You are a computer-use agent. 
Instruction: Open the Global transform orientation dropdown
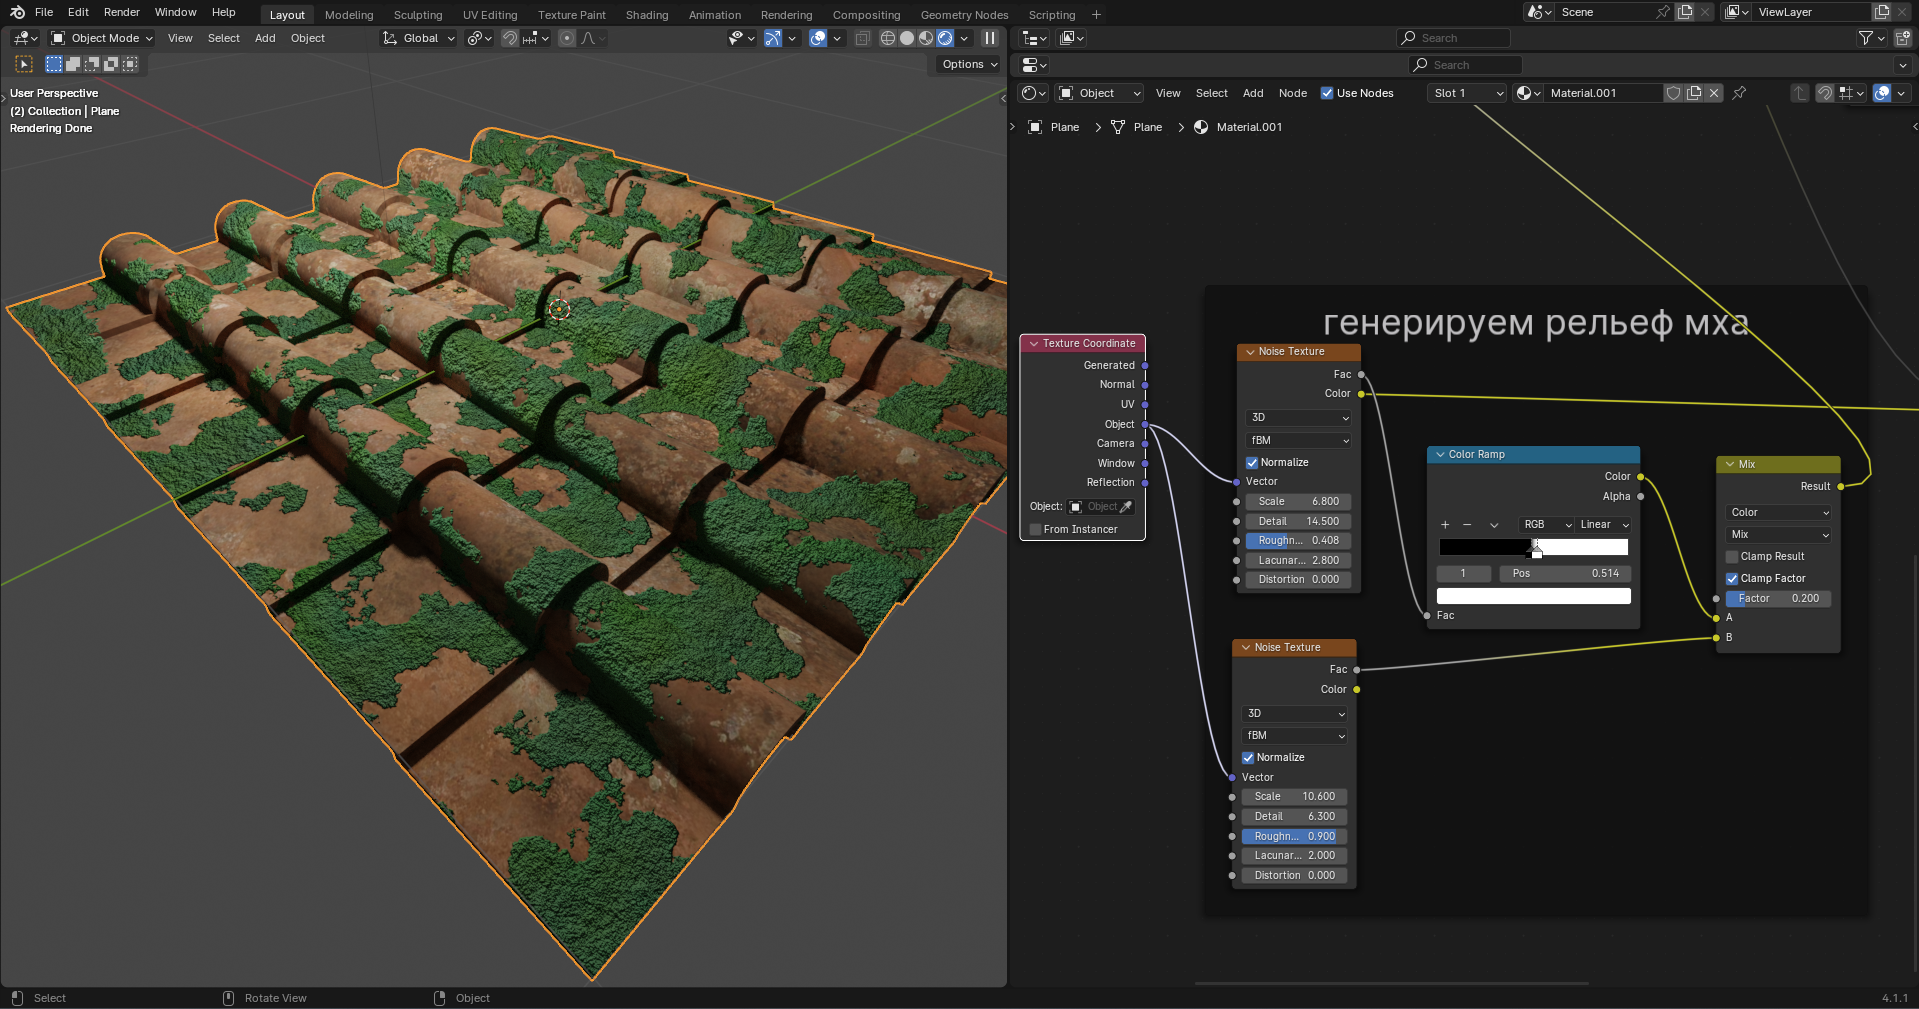tap(419, 38)
